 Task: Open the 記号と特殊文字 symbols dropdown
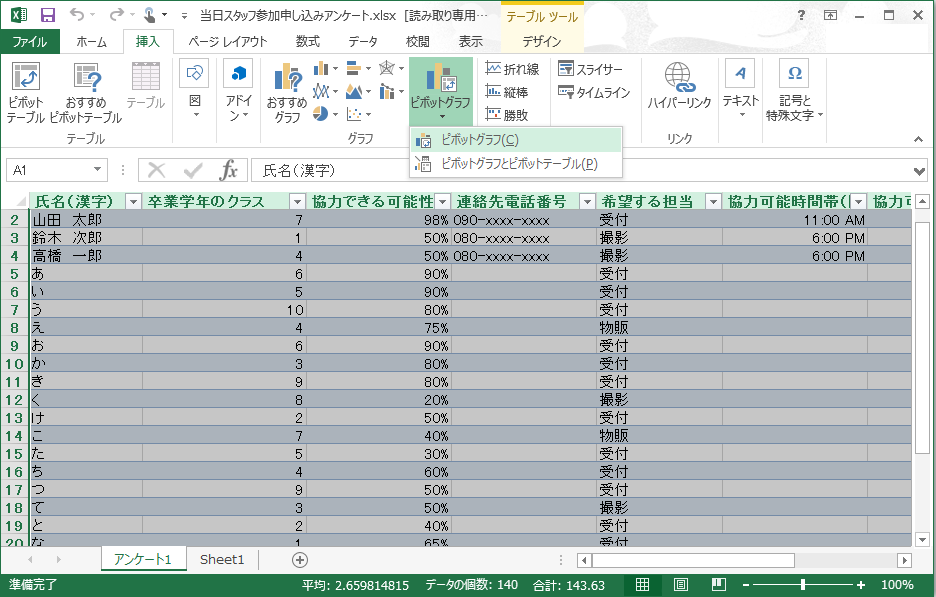[794, 91]
